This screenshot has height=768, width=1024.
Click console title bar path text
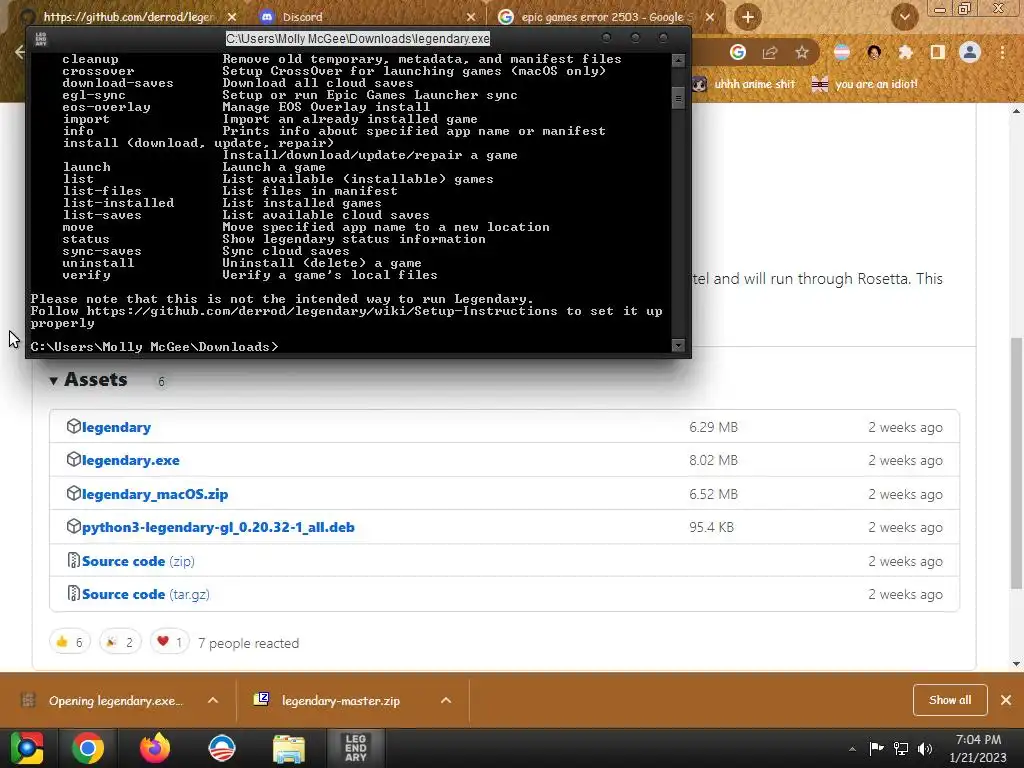tap(358, 39)
